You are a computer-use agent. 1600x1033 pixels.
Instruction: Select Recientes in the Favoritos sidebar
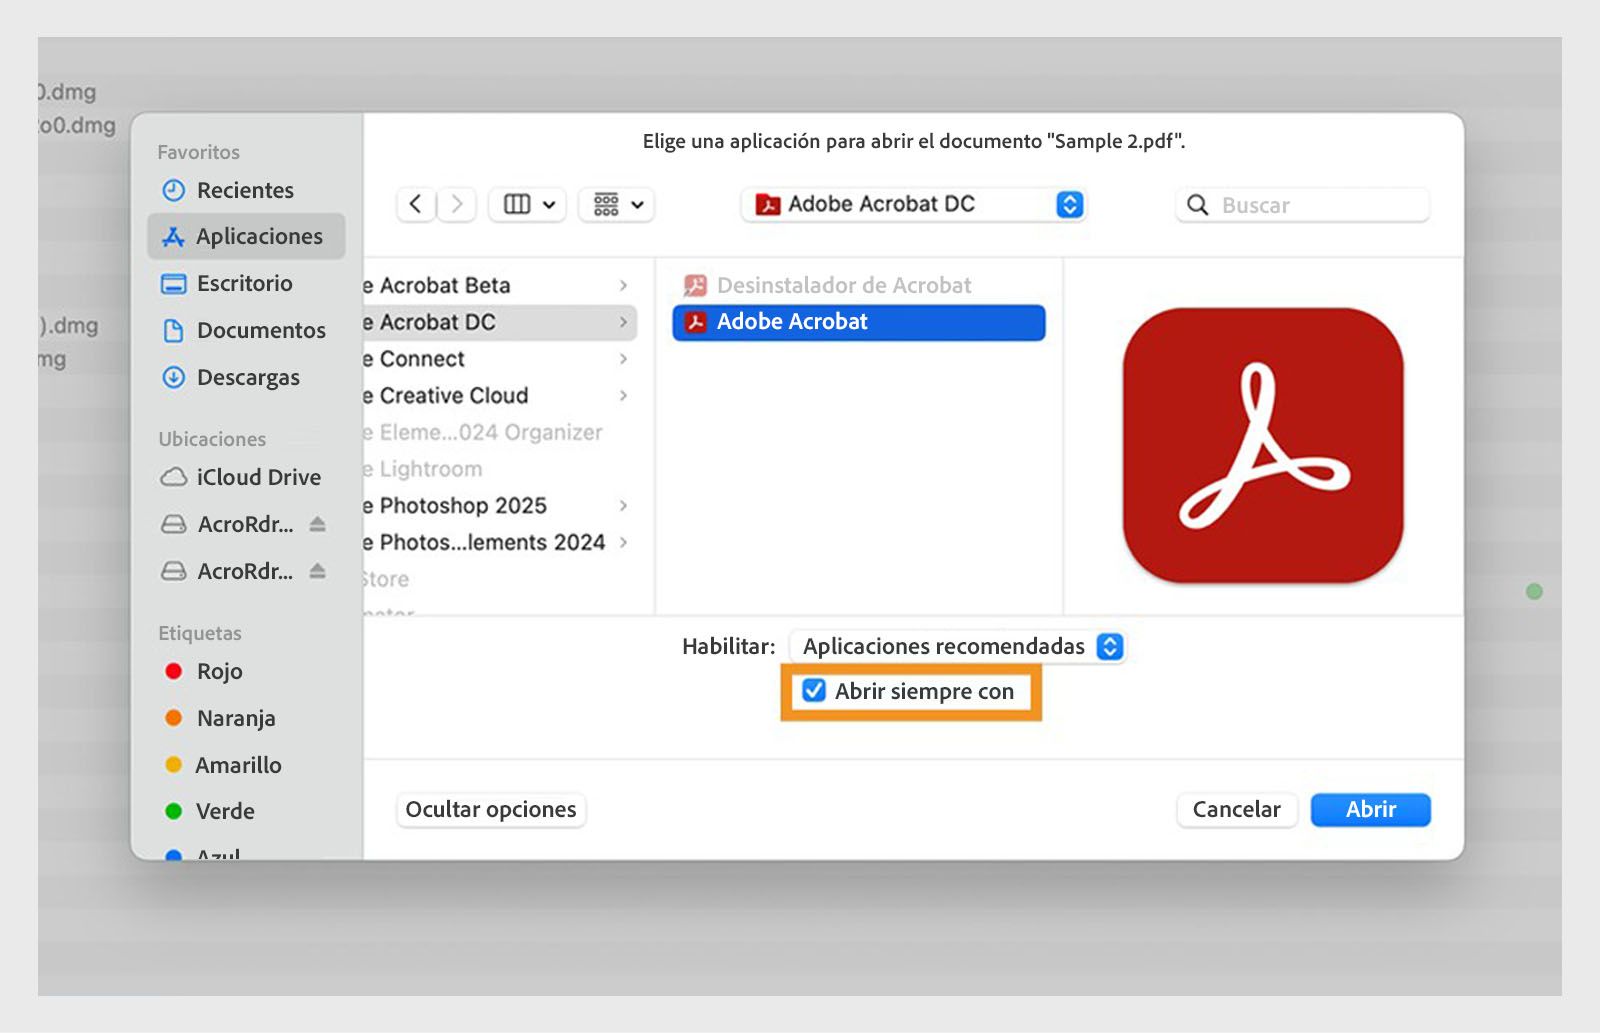[245, 190]
